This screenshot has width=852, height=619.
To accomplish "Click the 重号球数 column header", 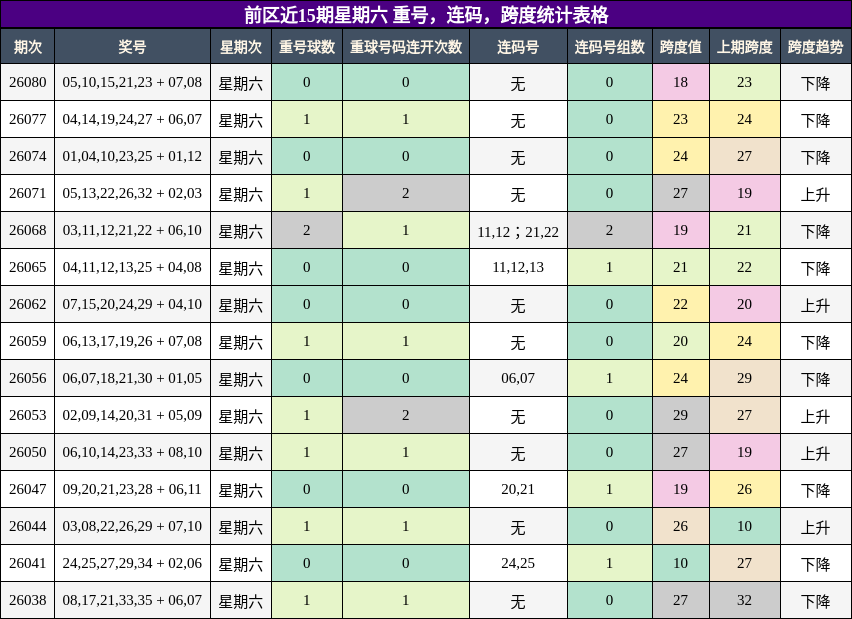I will point(306,47).
